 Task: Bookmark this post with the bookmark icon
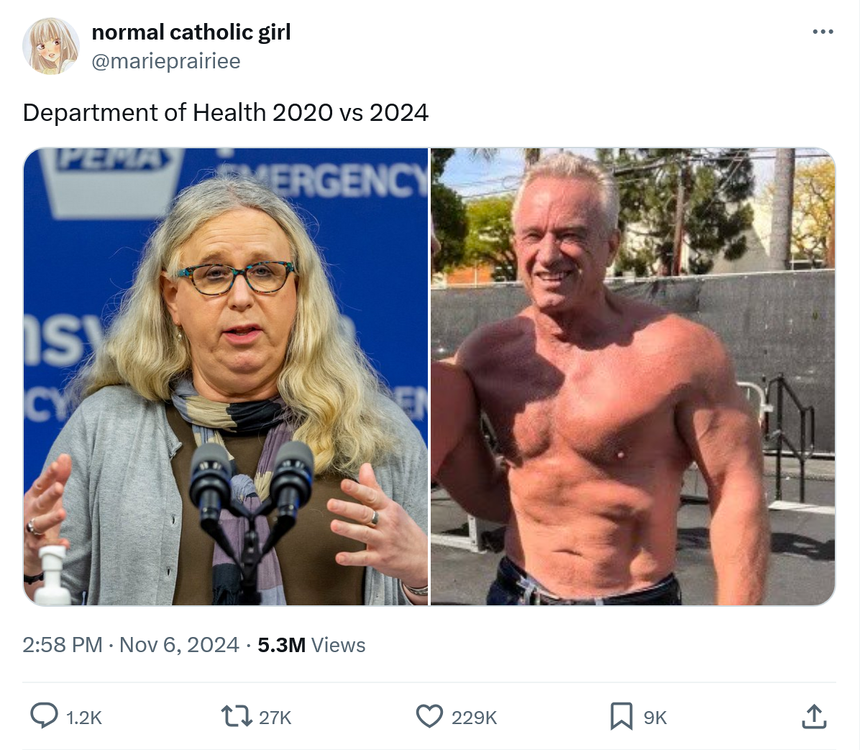(621, 717)
